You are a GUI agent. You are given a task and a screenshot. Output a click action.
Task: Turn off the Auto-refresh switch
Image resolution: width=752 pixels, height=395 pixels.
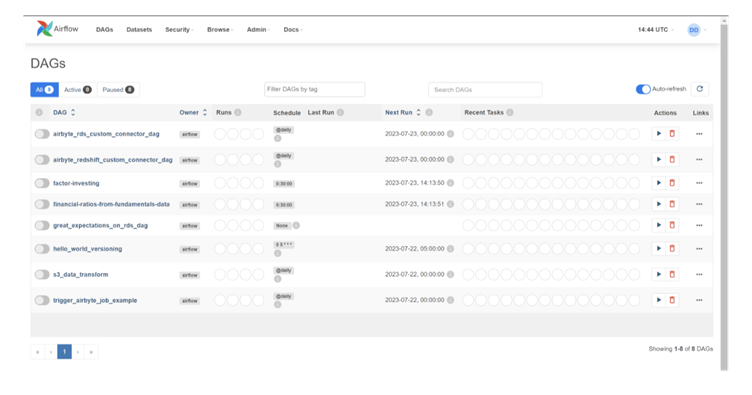coord(643,89)
